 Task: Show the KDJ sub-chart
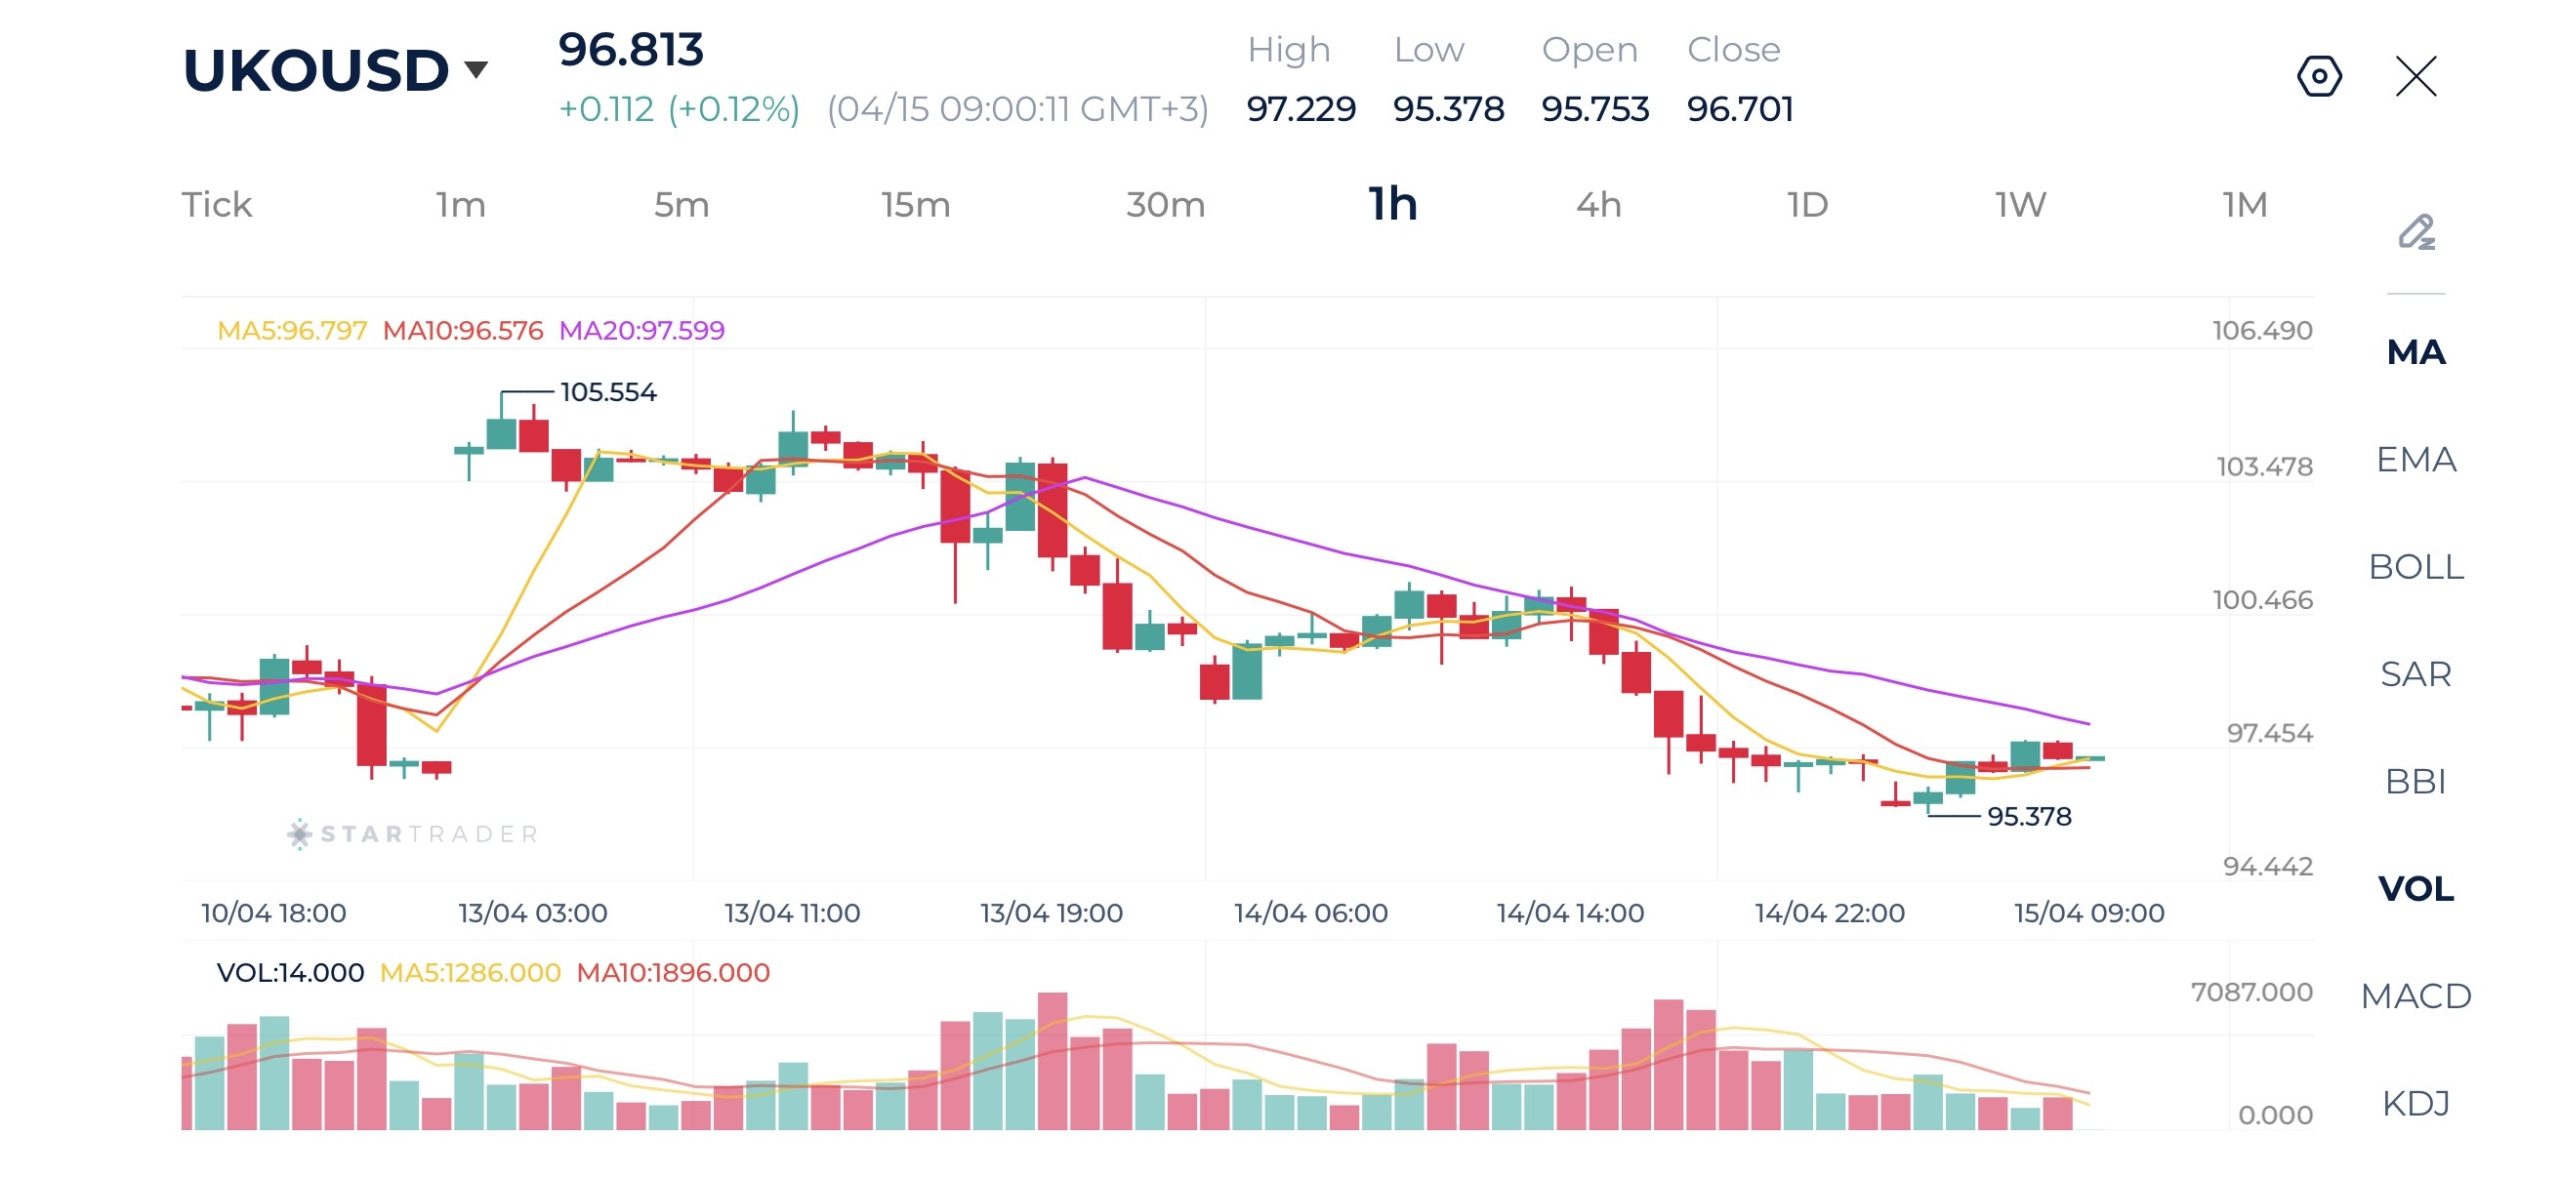(x=2416, y=1103)
